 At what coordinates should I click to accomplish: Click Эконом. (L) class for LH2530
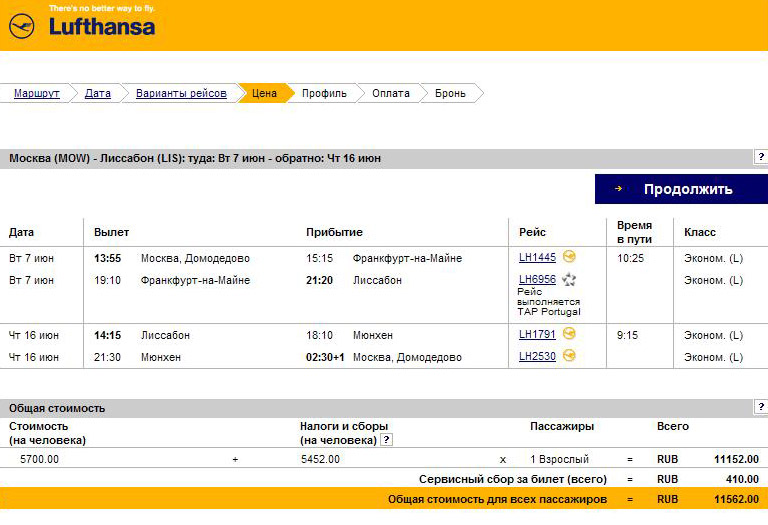click(x=714, y=358)
